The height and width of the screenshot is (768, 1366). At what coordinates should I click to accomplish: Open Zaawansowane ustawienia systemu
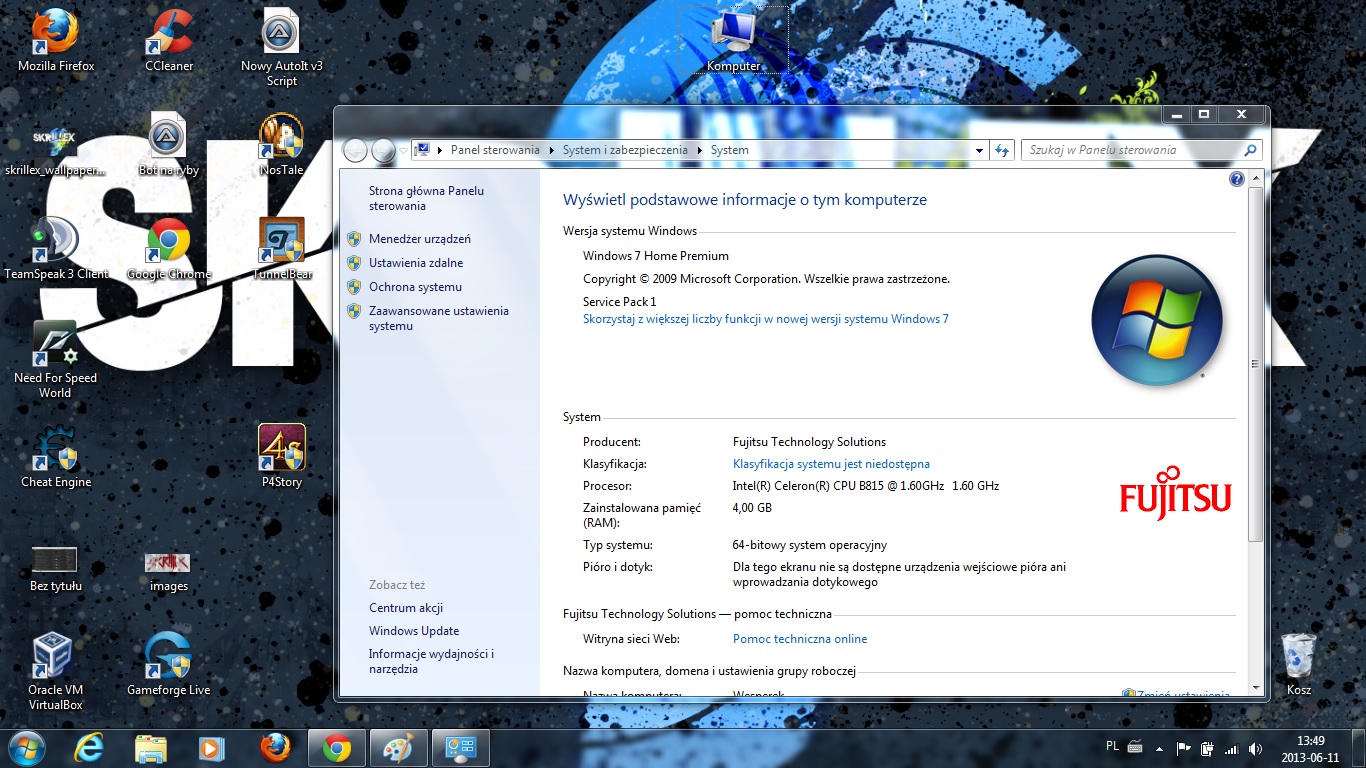click(438, 318)
